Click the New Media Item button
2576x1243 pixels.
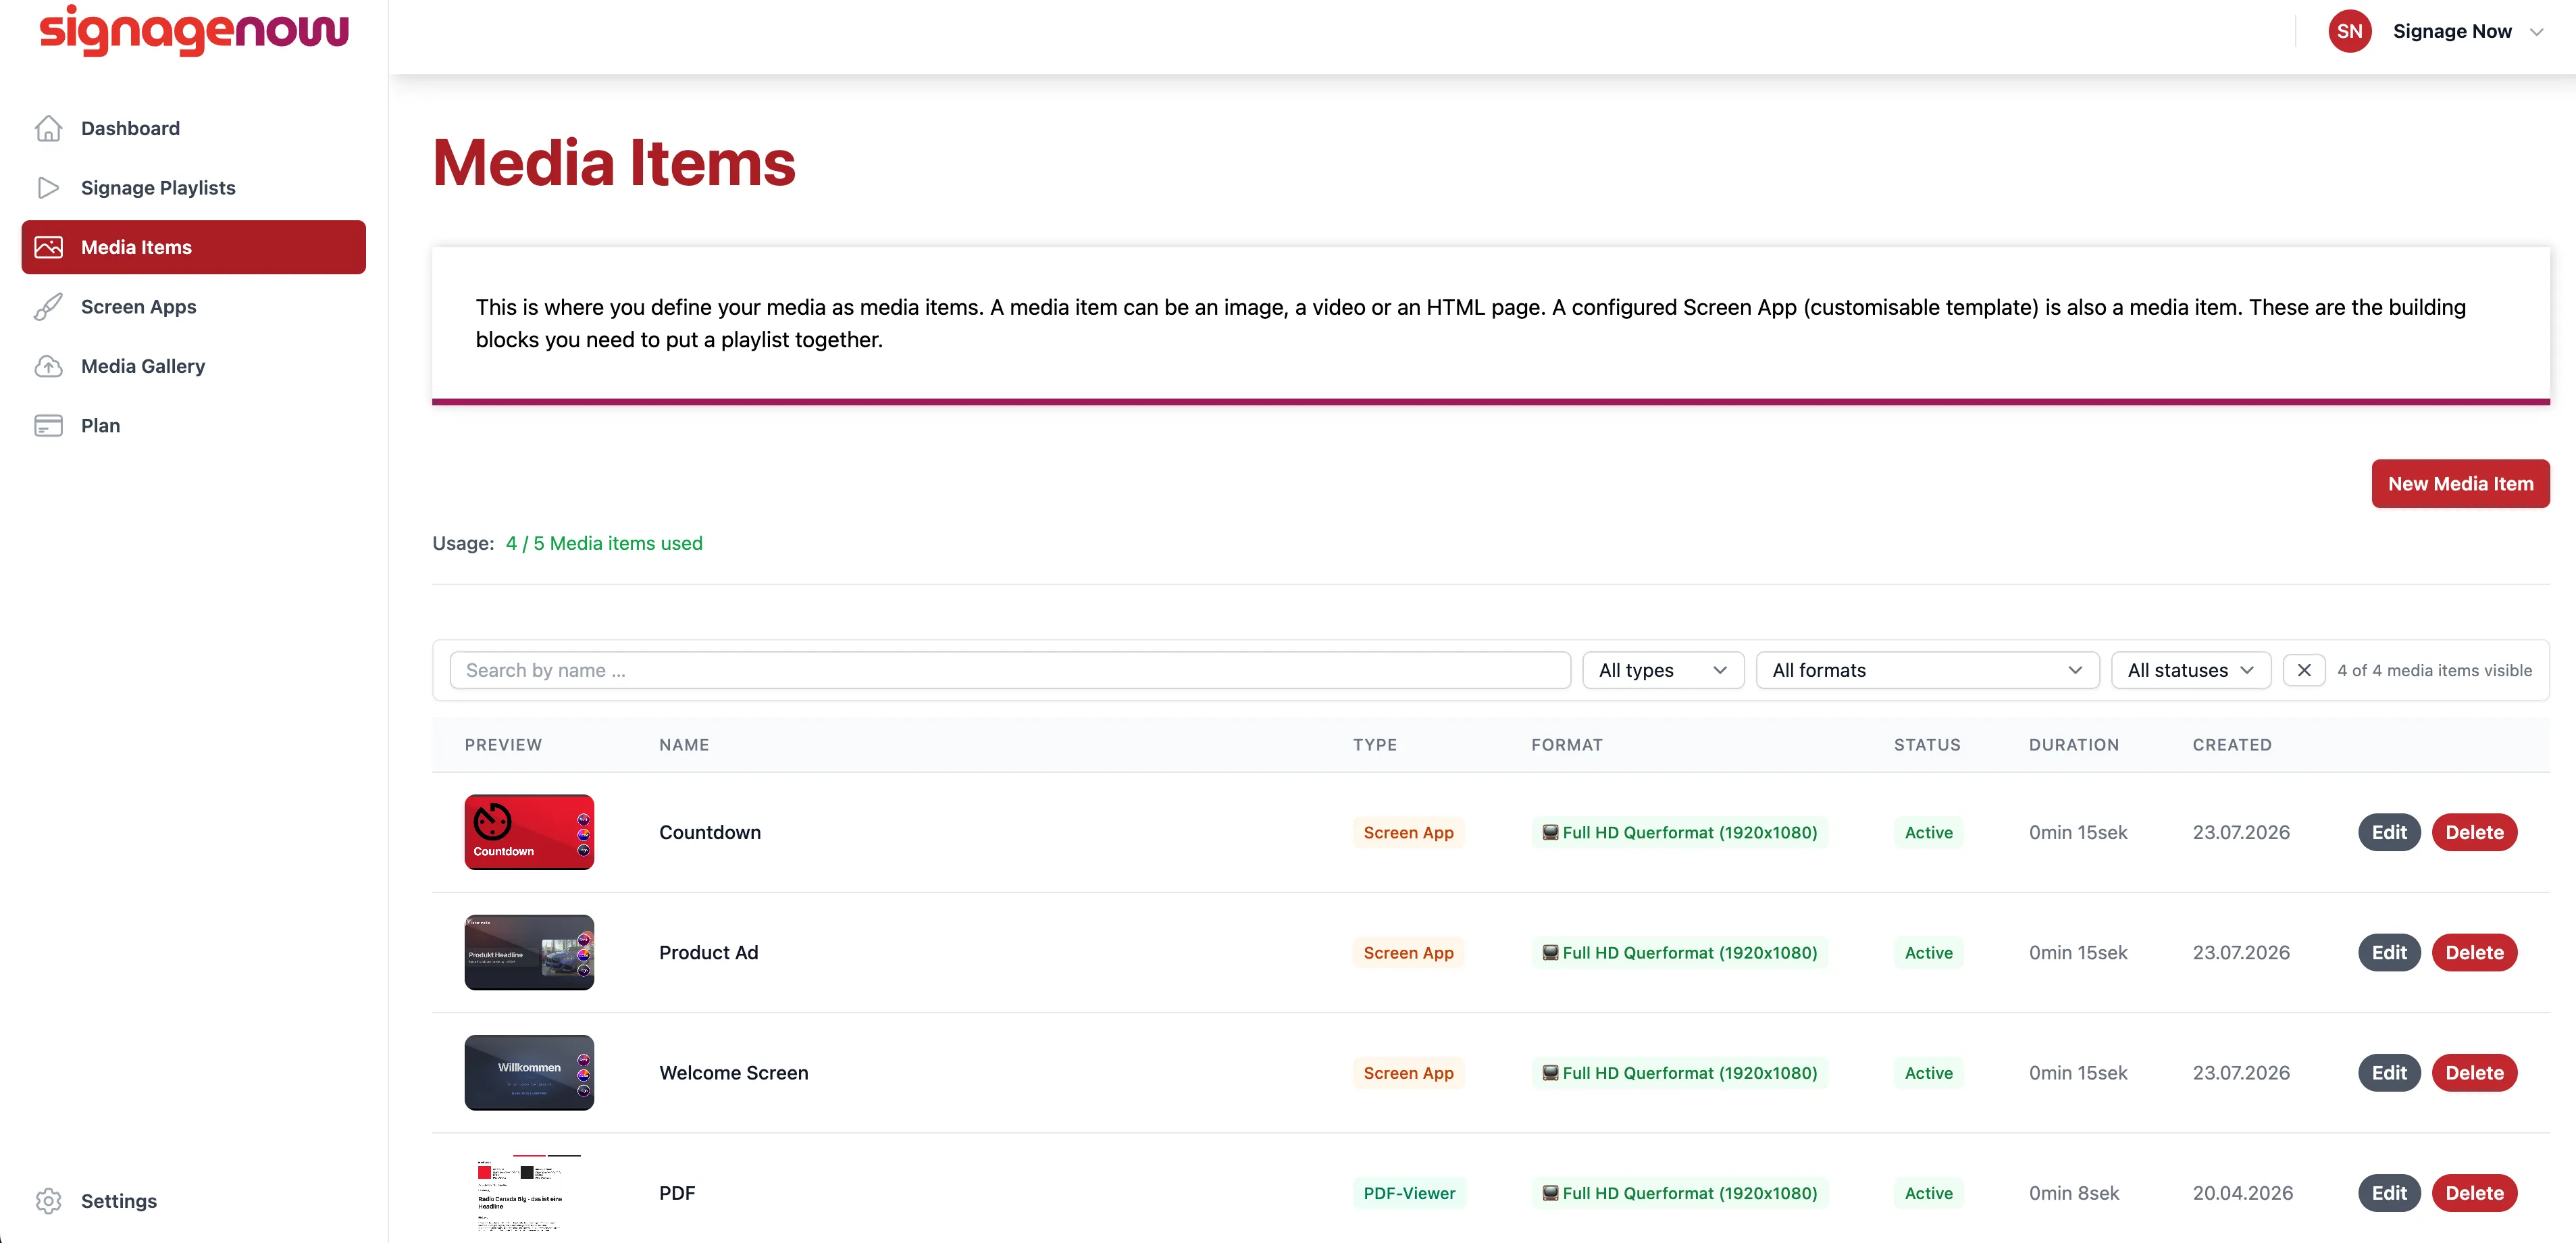(2460, 484)
